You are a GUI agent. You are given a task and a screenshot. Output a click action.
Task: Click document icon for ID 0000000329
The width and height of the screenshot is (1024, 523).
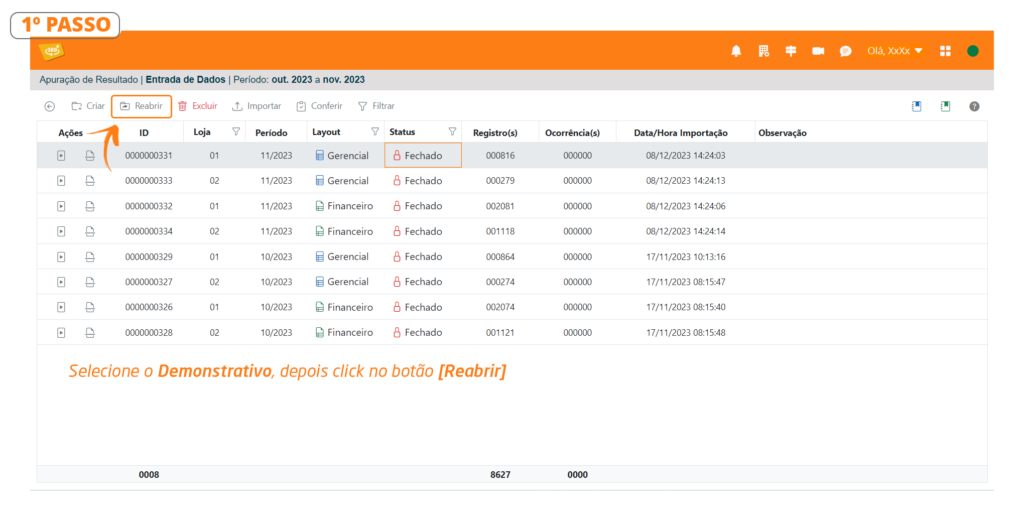pyautogui.click(x=90, y=257)
